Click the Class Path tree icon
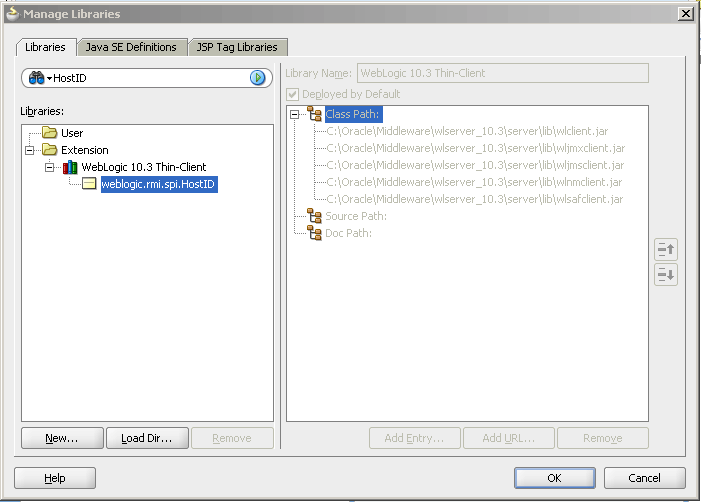Viewport: 701px width, 502px height. 314,114
